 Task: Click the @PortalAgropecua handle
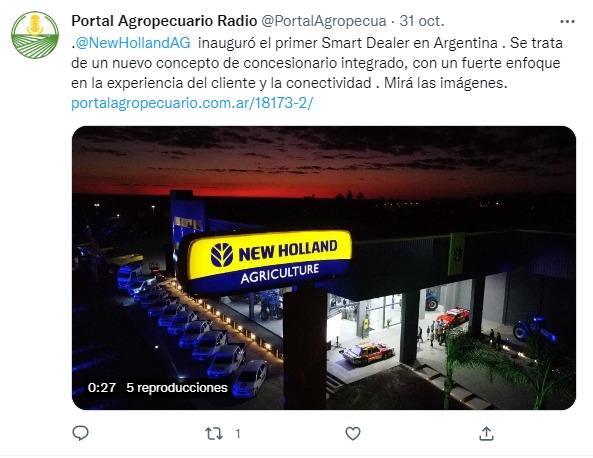click(324, 21)
